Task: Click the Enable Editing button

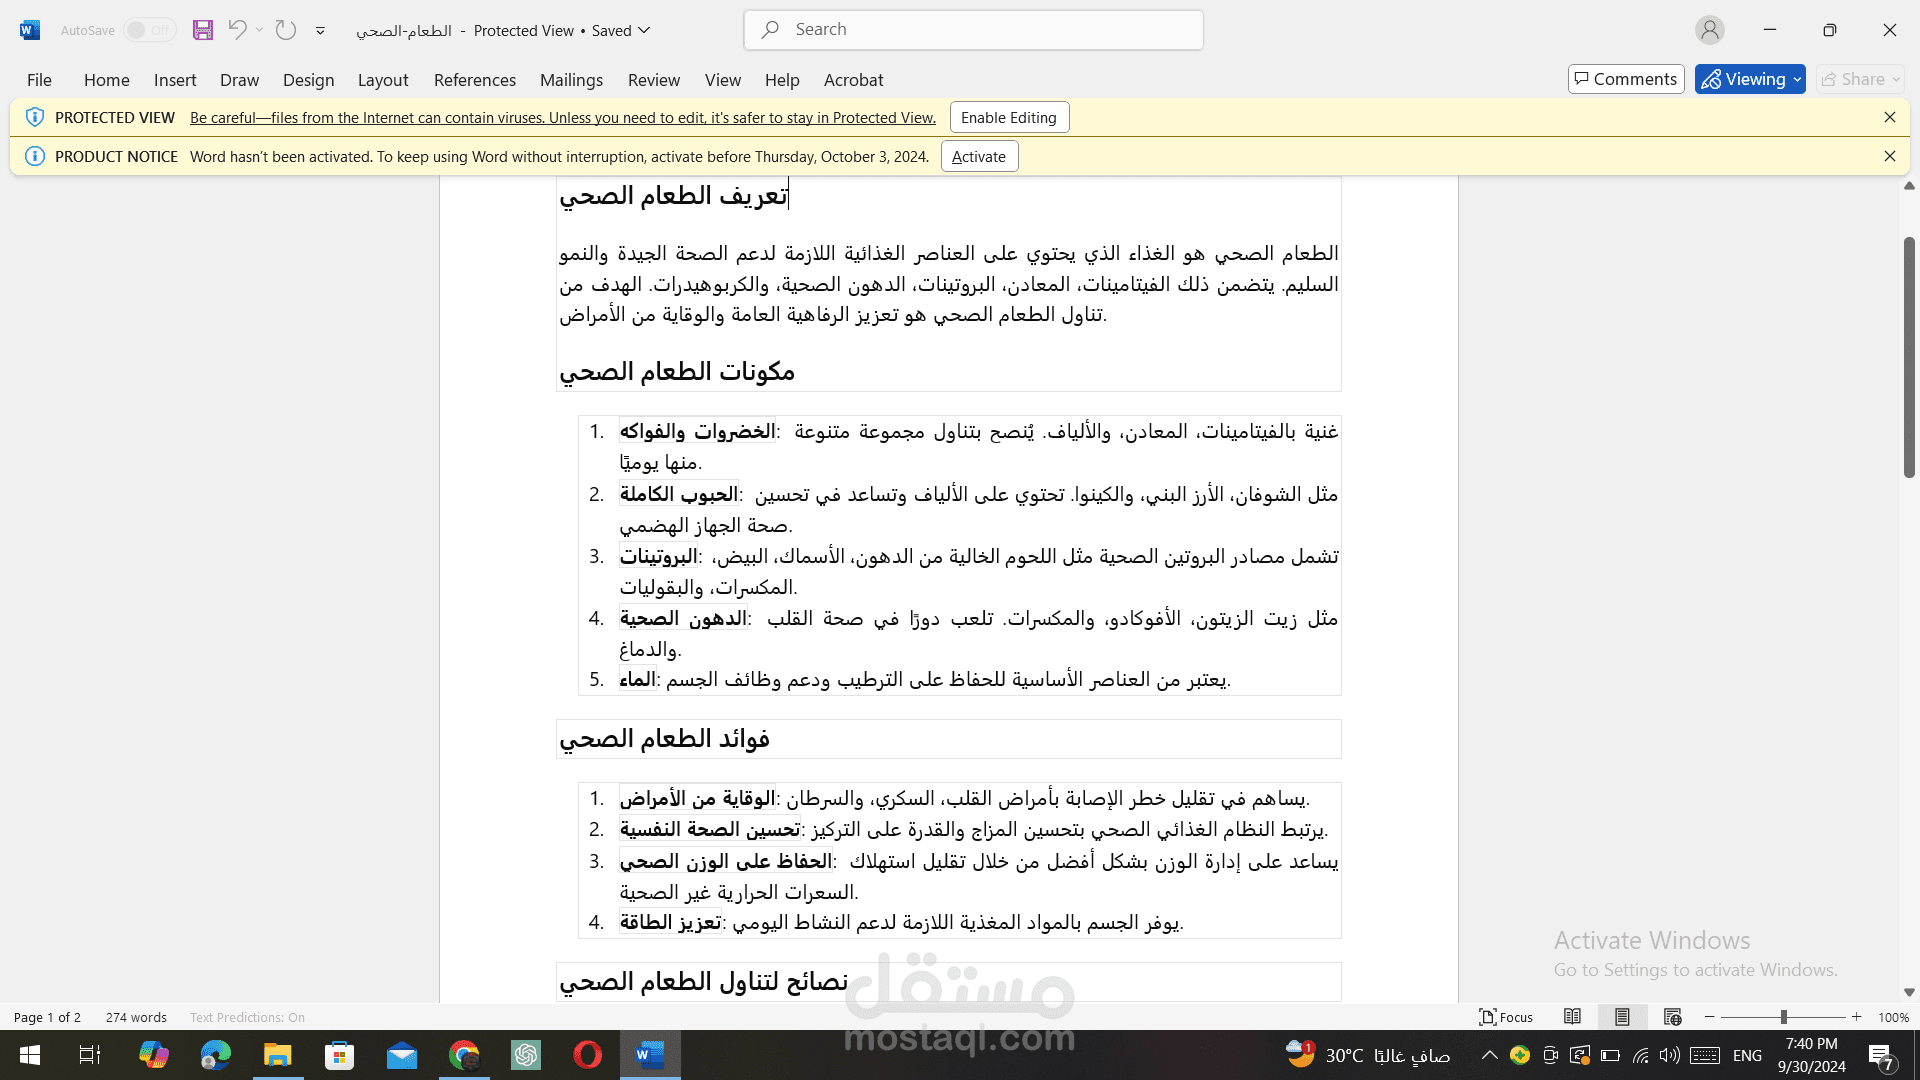Action: (x=1008, y=117)
